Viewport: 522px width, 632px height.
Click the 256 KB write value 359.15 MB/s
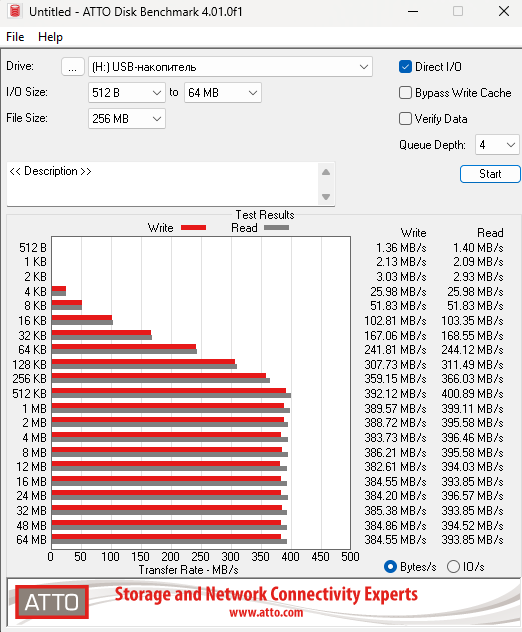point(395,379)
